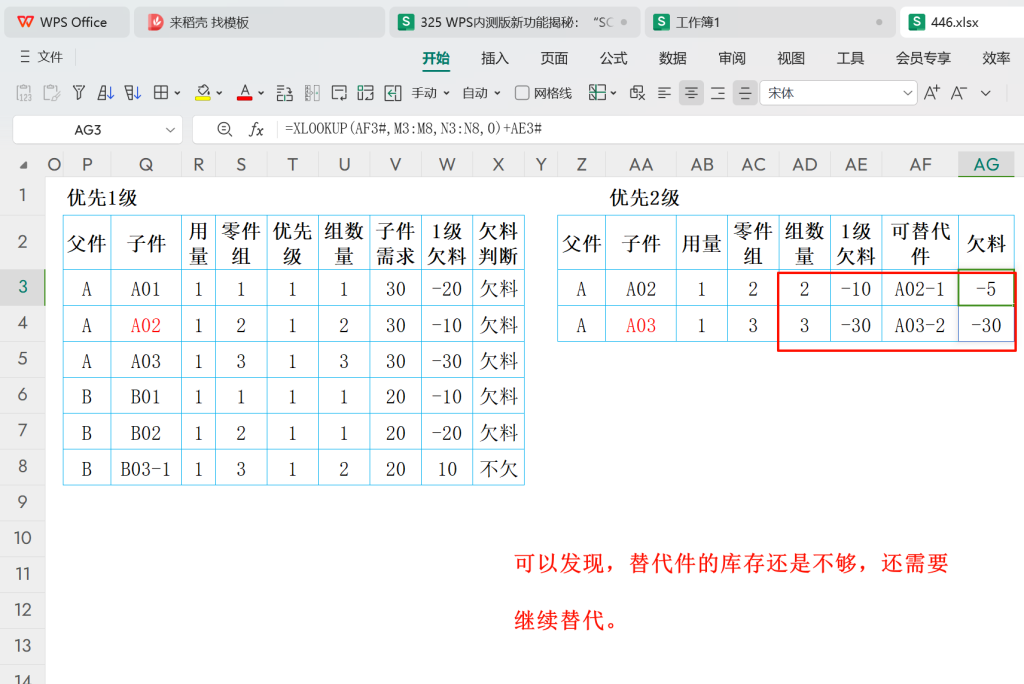Click inside the formula bar XLOOKUP formula
The height and width of the screenshot is (684, 1024).
(x=413, y=129)
